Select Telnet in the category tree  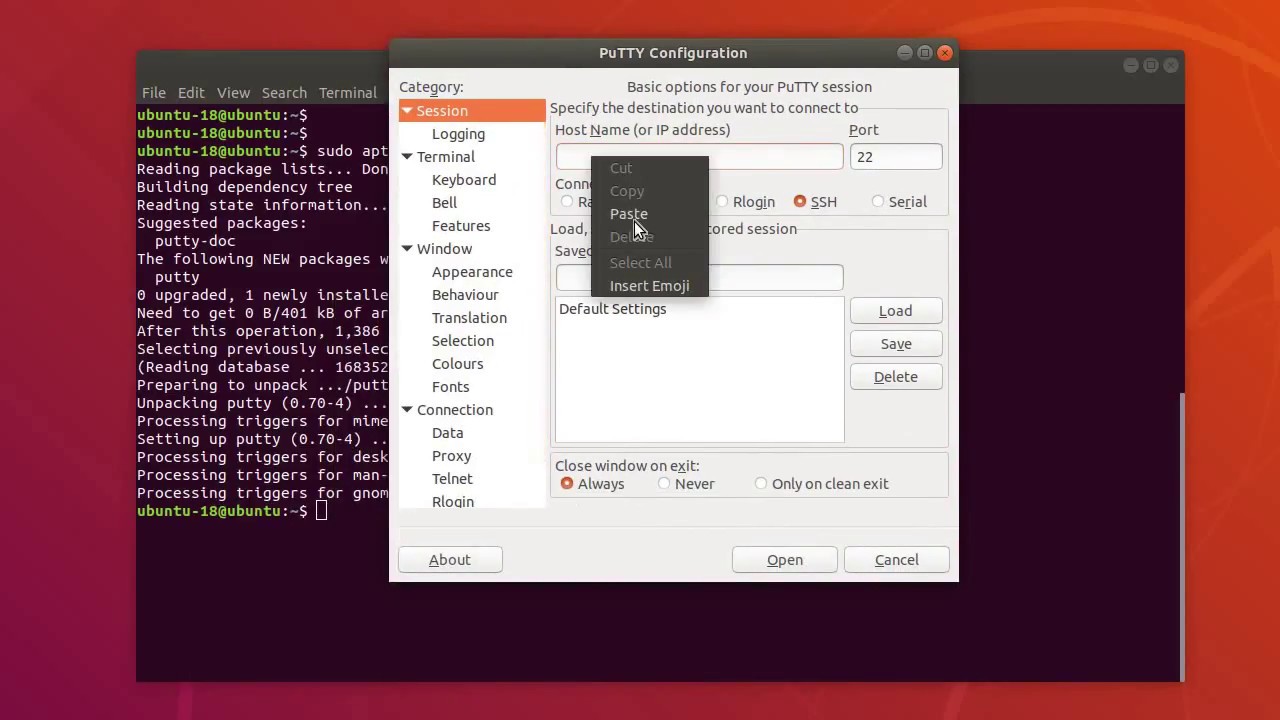(x=452, y=479)
